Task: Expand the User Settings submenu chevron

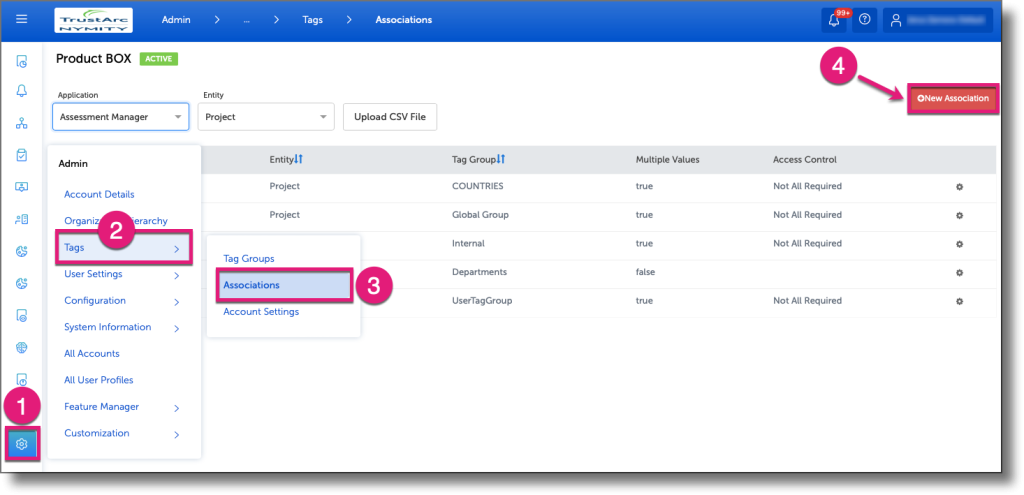Action: [176, 276]
